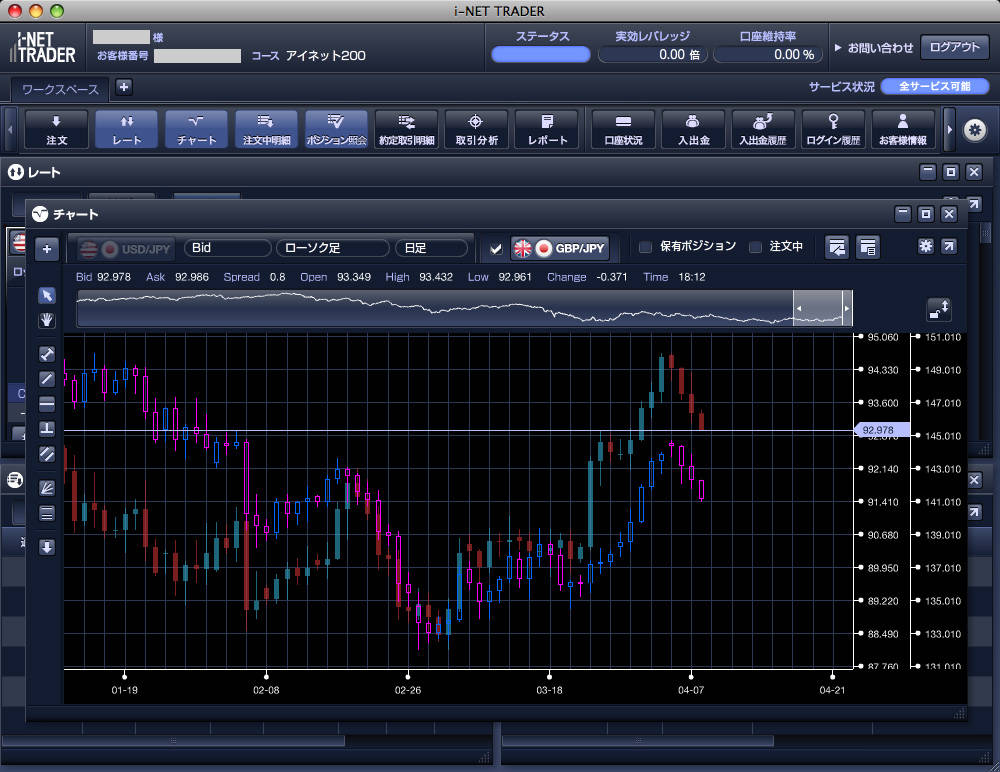This screenshot has height=772, width=1000.
Task: Click the 実効レバレッジ 0.00 倍 field
Action: (x=652, y=55)
